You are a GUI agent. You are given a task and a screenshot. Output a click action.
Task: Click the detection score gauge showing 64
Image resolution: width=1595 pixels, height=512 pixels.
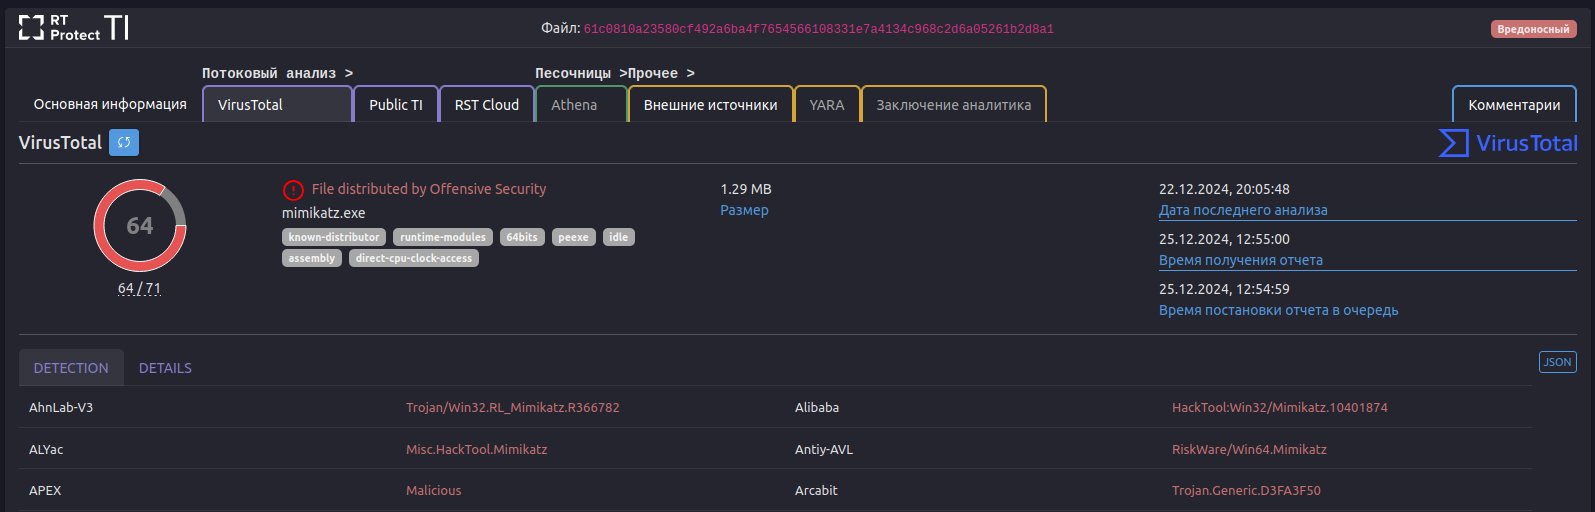click(x=140, y=226)
